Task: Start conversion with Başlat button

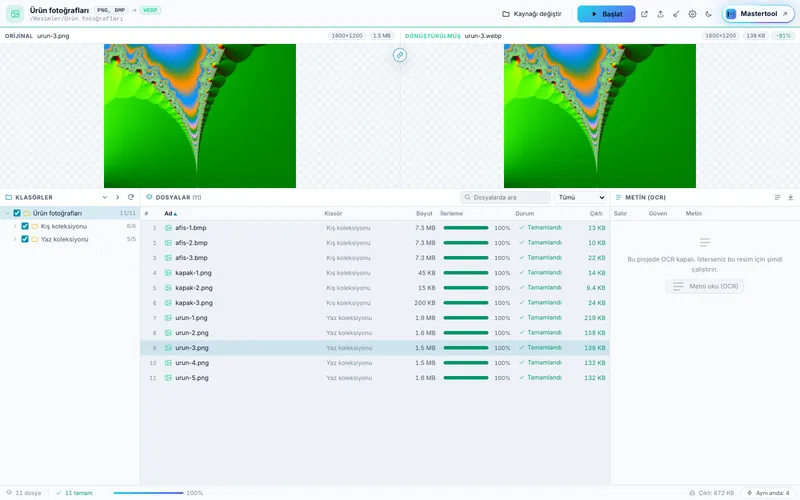Action: (x=606, y=14)
